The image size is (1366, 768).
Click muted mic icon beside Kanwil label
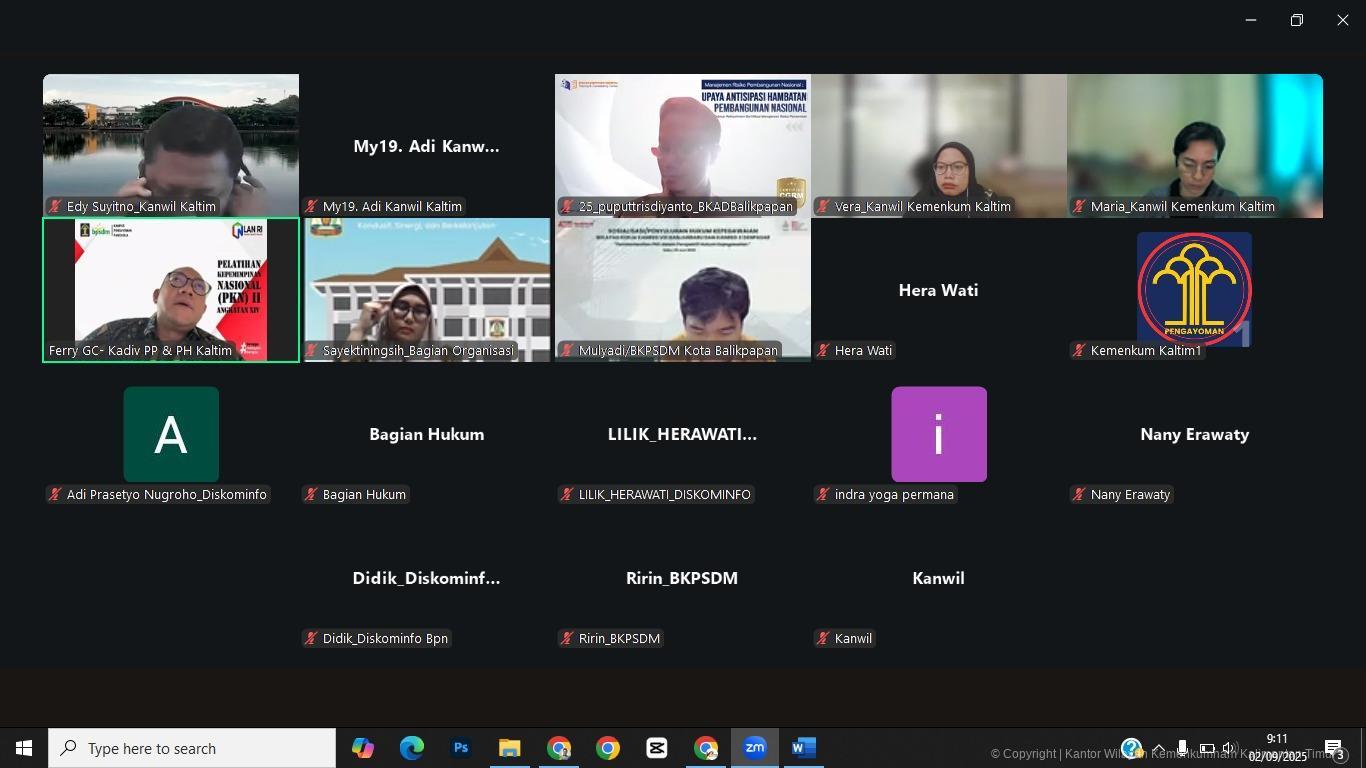(x=823, y=639)
